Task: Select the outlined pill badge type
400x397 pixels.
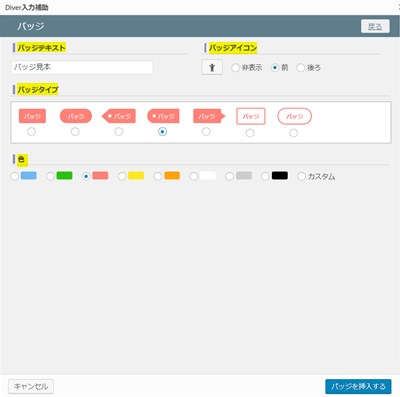Action: pyautogui.click(x=294, y=133)
